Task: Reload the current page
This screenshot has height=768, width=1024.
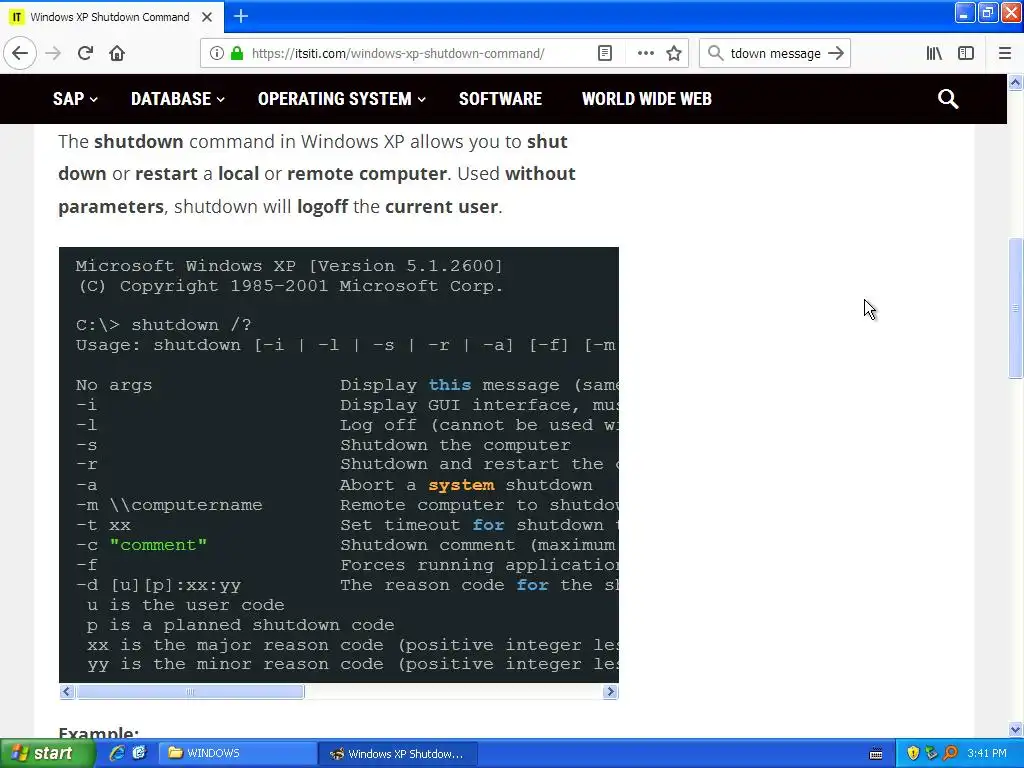Action: coord(85,53)
